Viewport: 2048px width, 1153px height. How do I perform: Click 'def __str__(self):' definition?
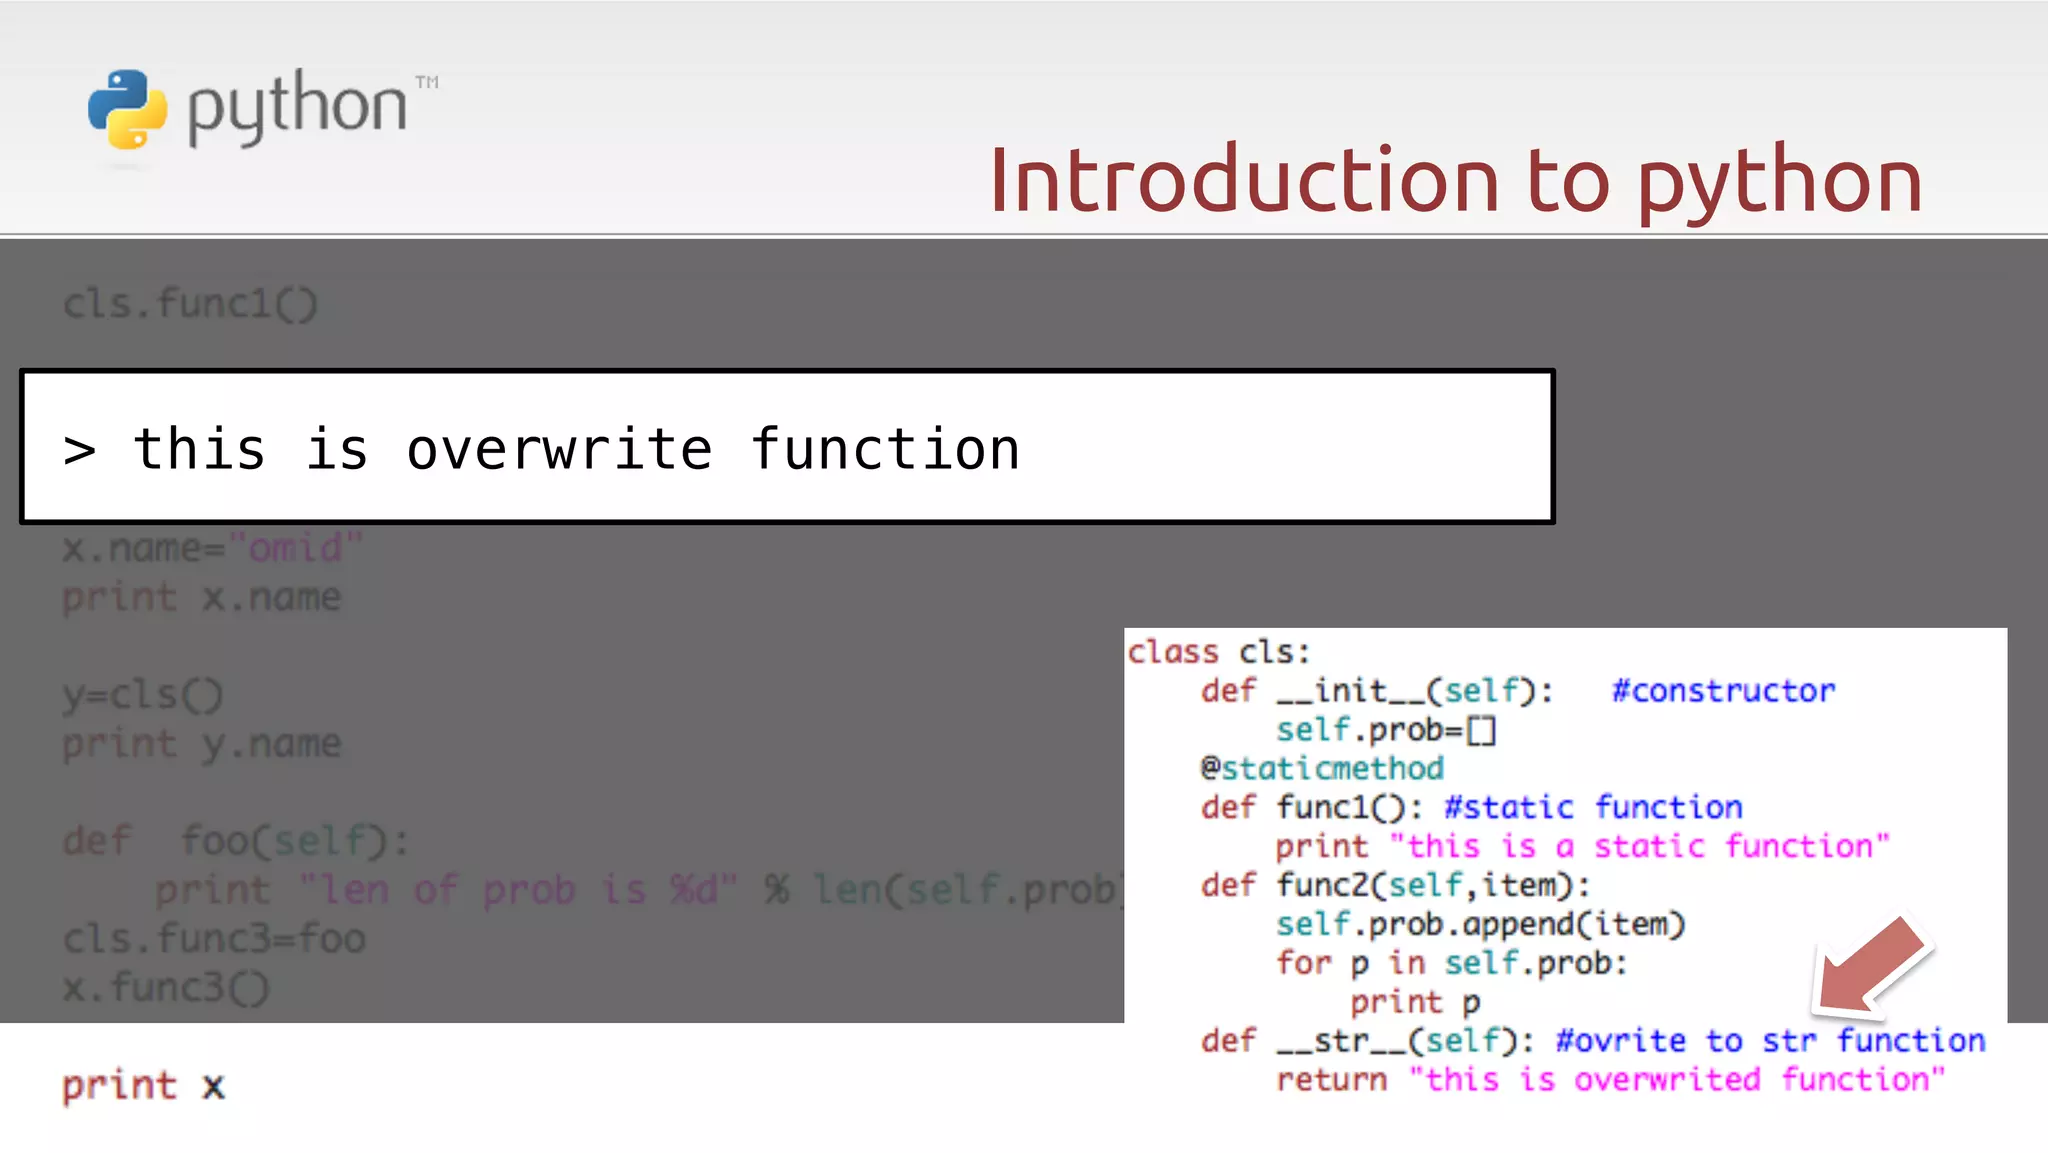coord(1367,1041)
